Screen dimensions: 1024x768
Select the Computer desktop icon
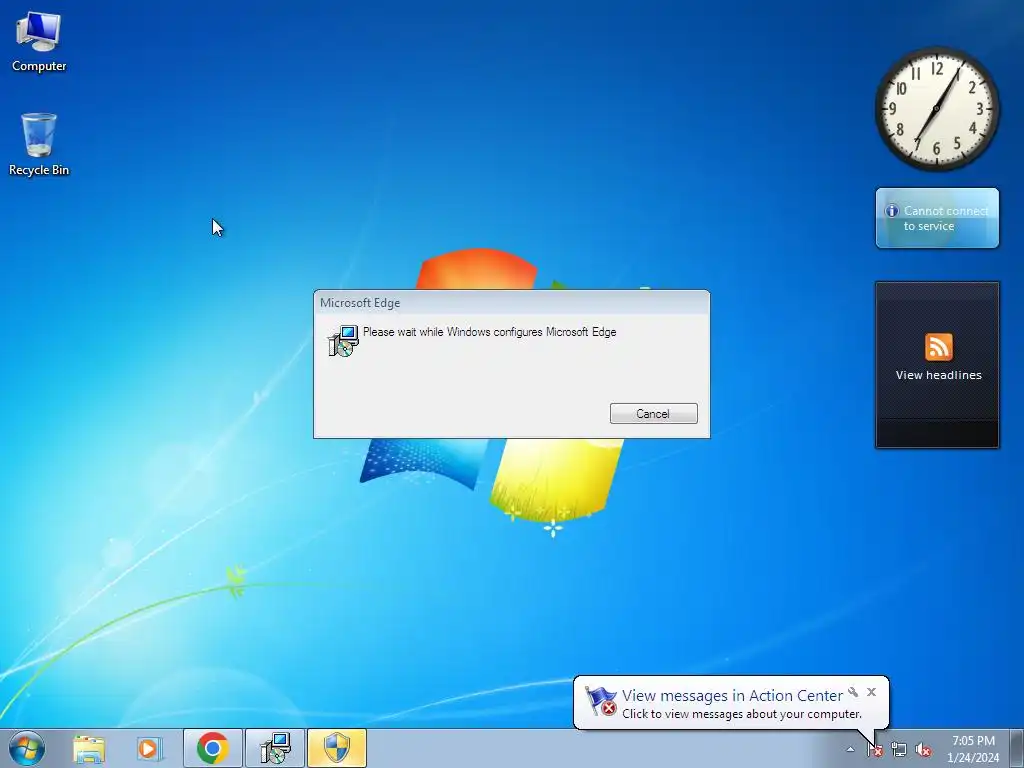tap(39, 41)
